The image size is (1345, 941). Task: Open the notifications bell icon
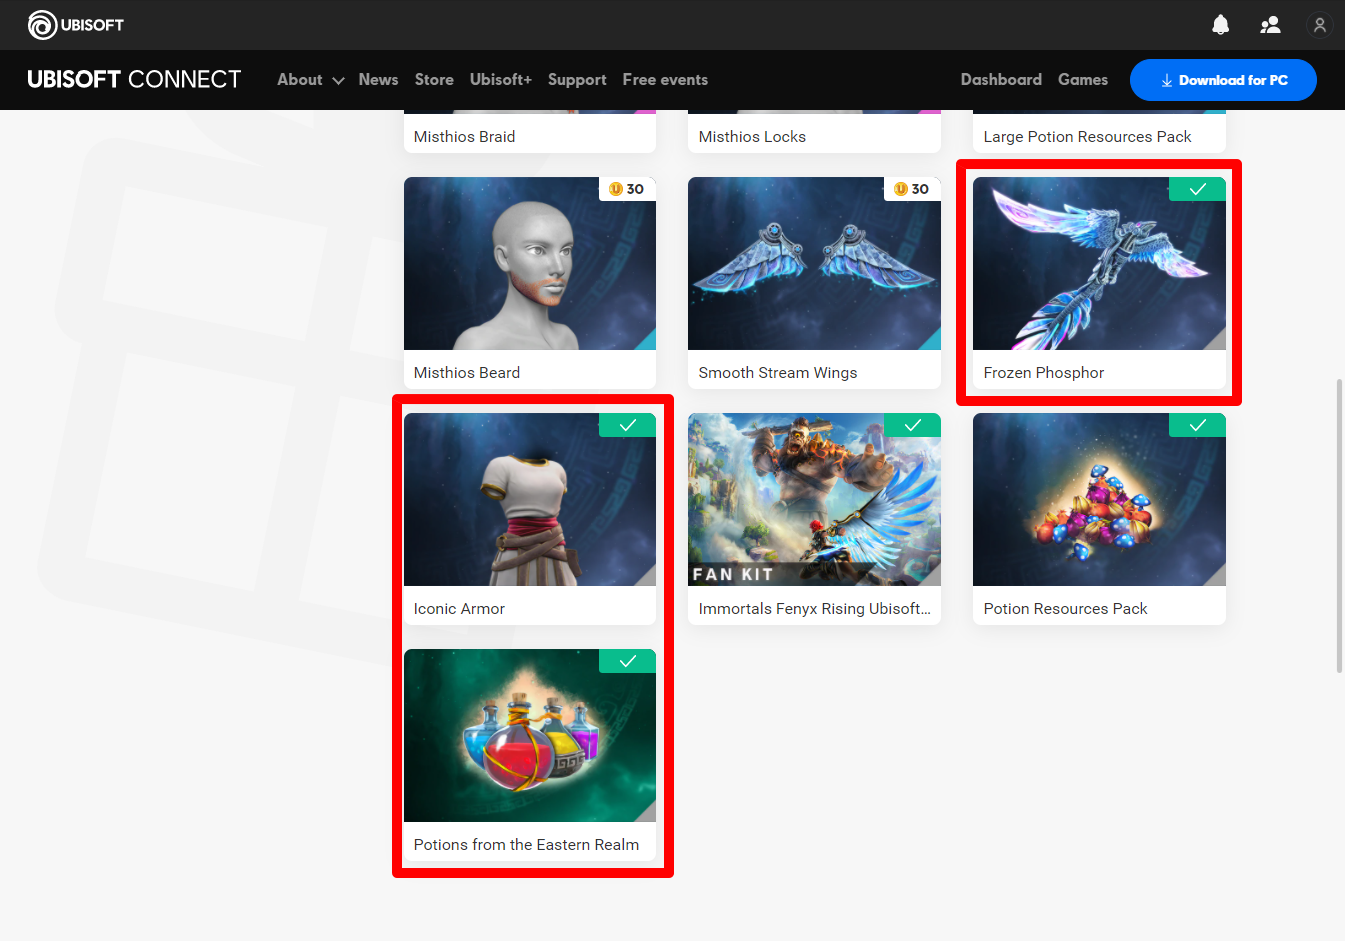point(1220,25)
